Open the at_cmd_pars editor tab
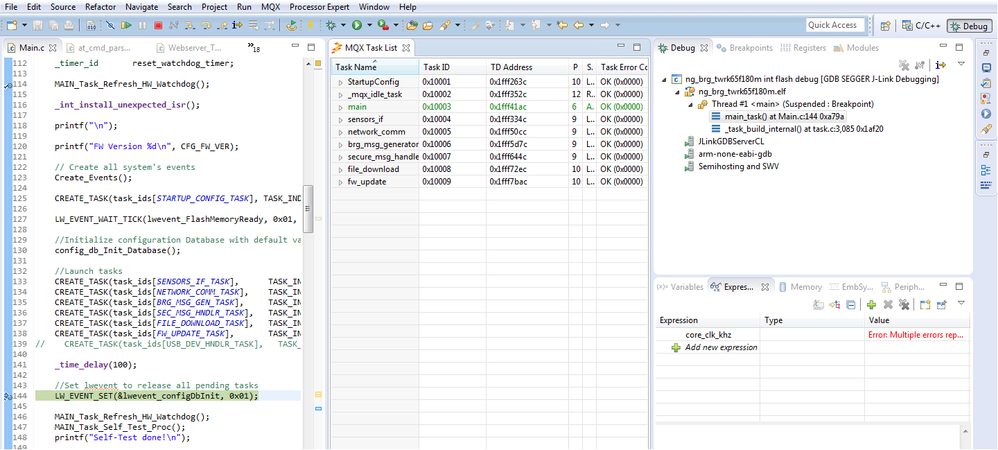This screenshot has height=450, width=998. pyautogui.click(x=99, y=48)
